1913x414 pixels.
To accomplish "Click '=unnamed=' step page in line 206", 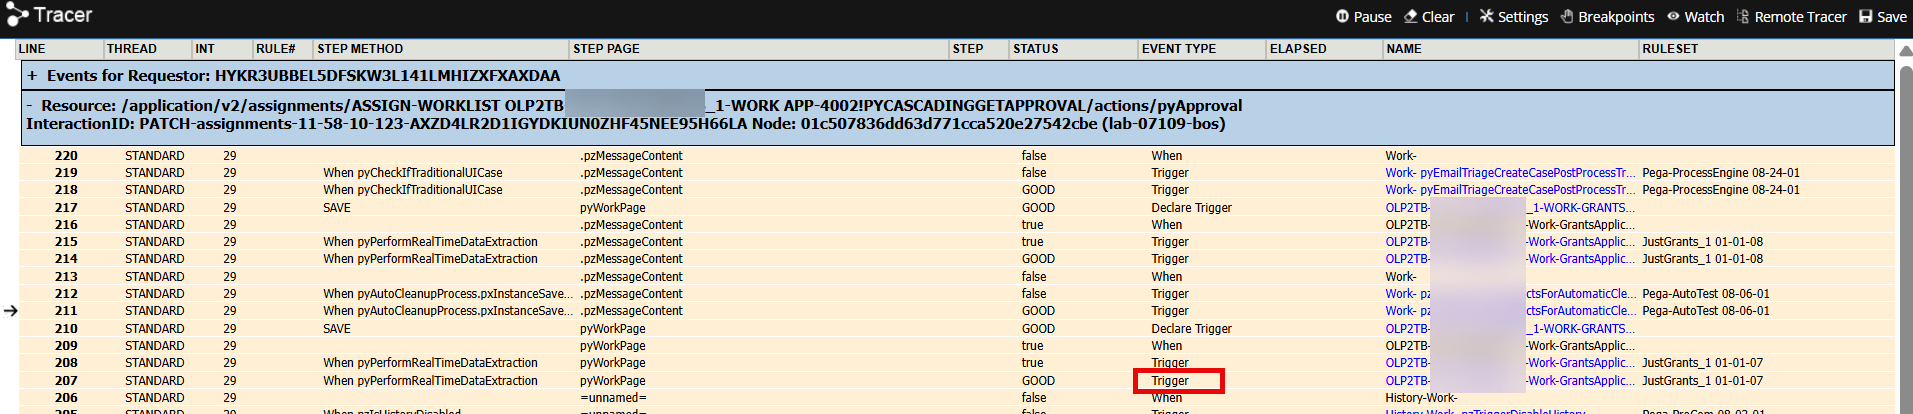I will point(613,398).
